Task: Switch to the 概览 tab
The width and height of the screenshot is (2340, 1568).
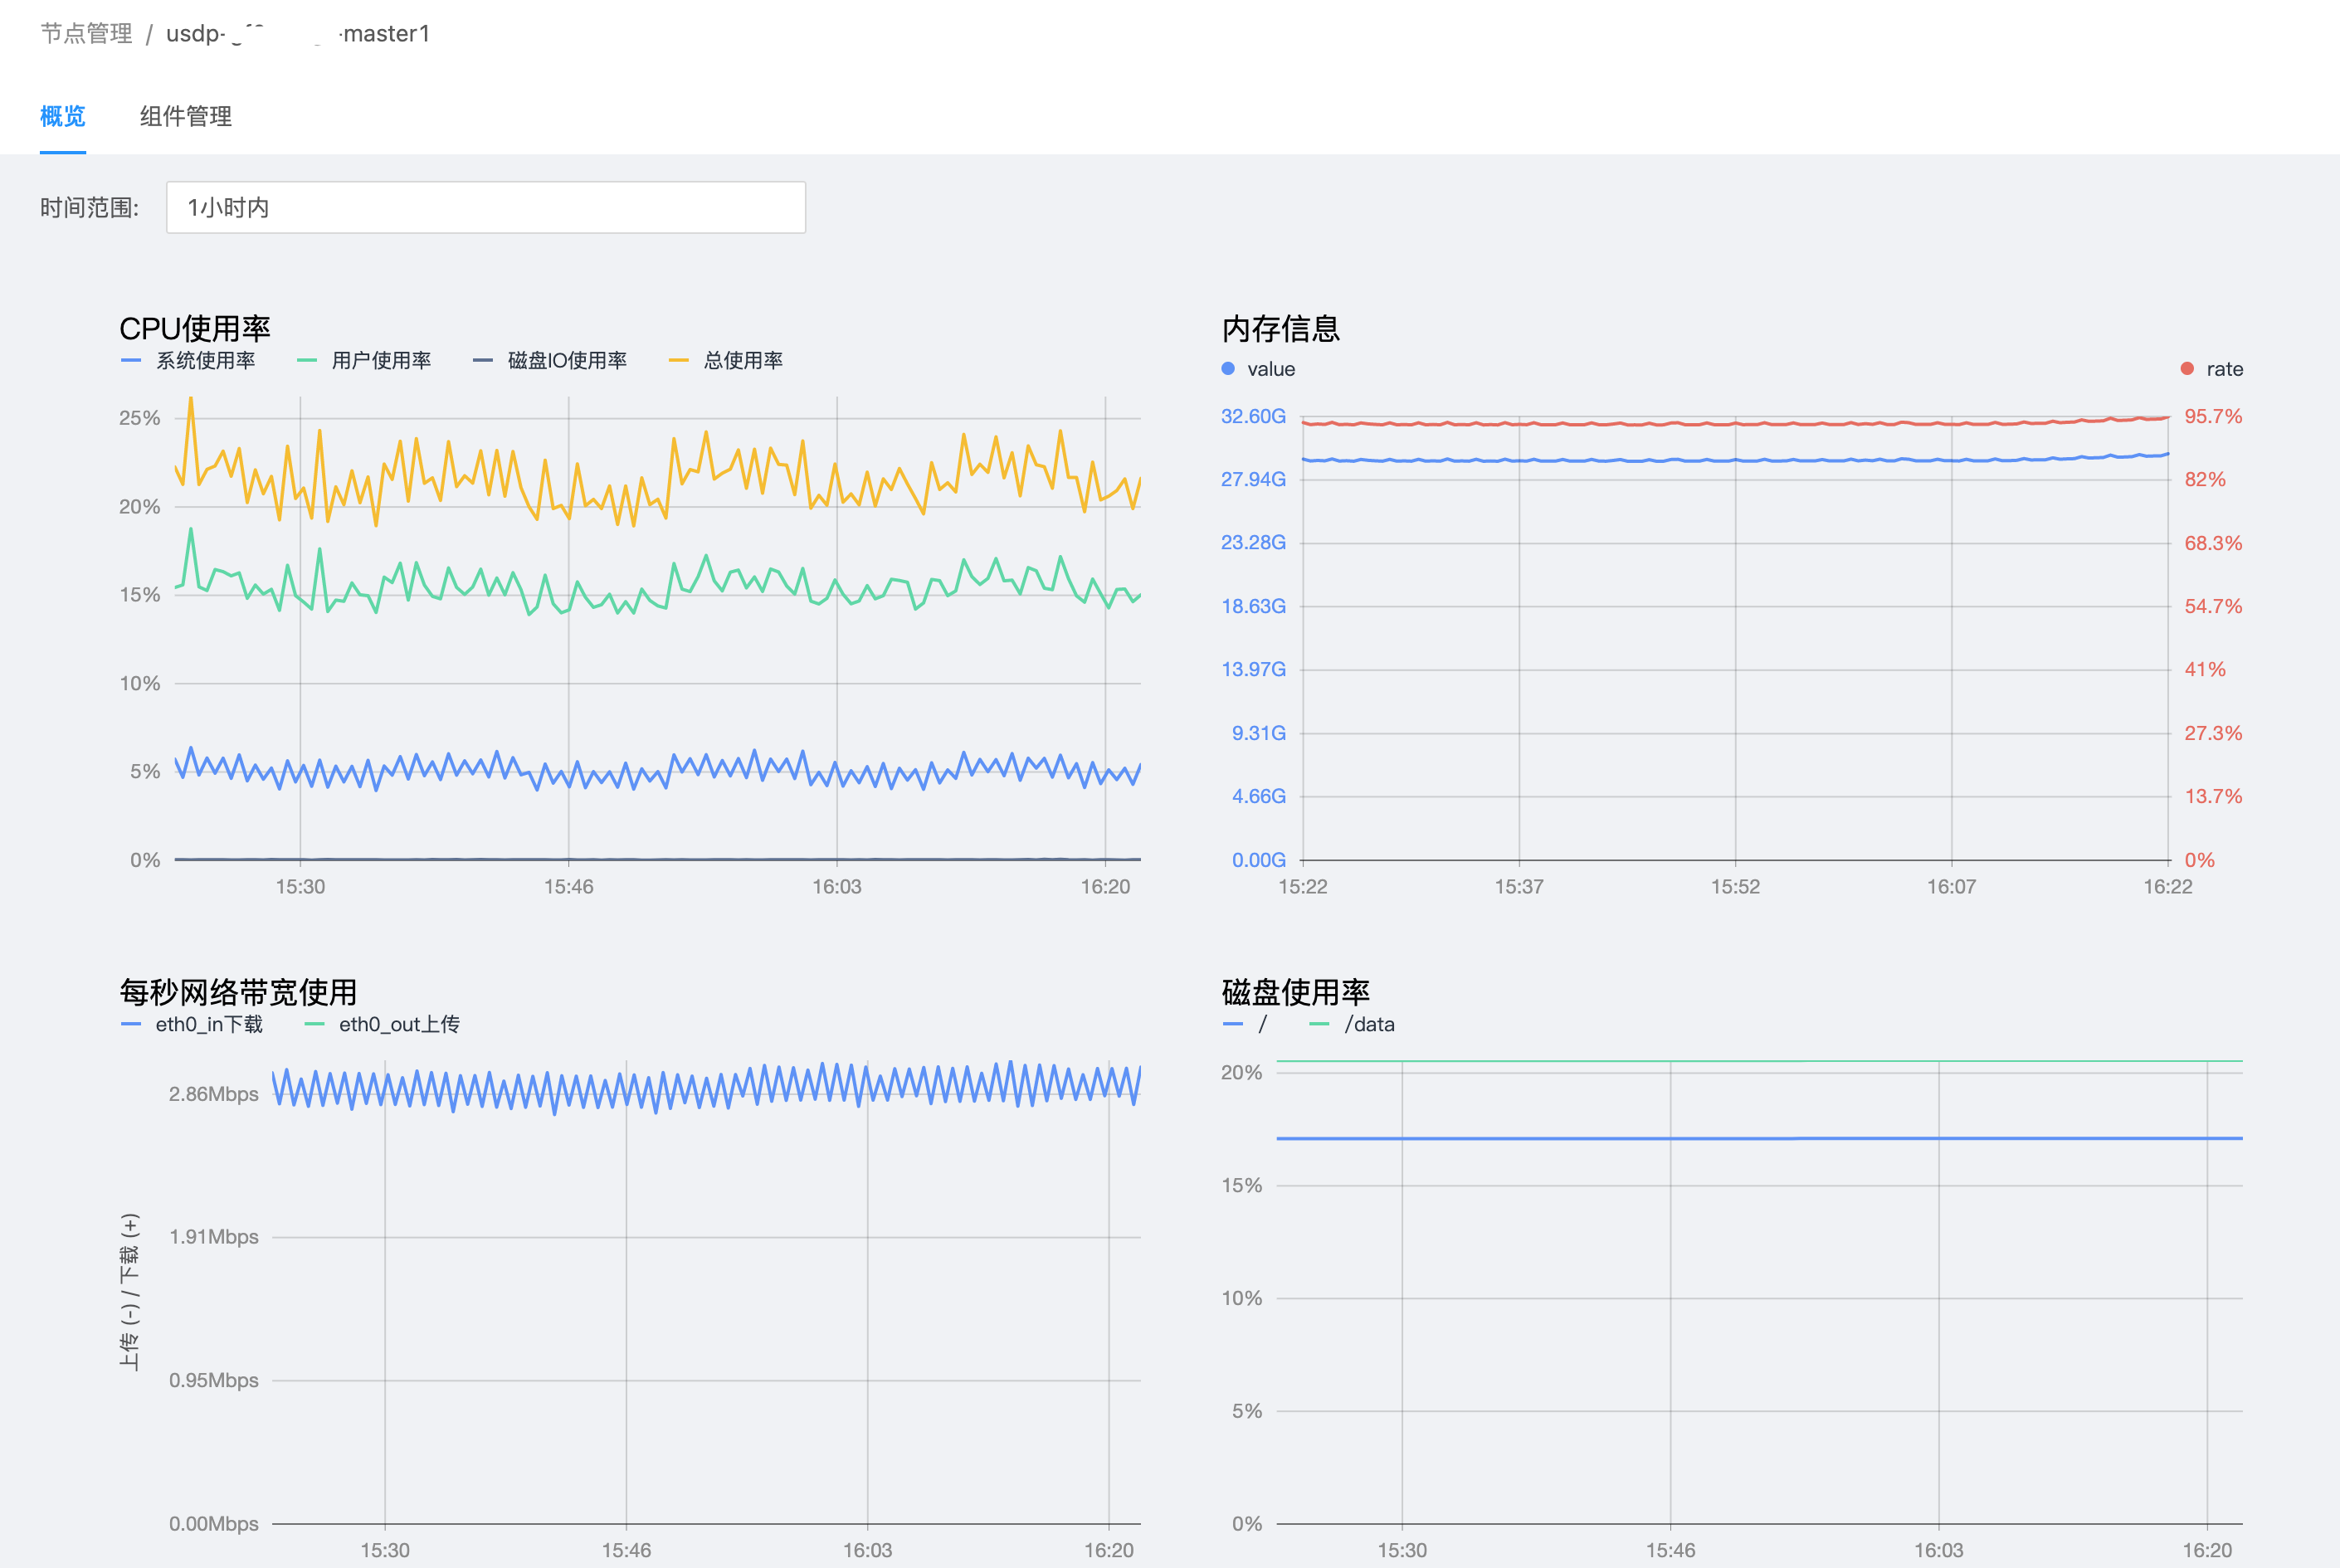Action: click(62, 116)
